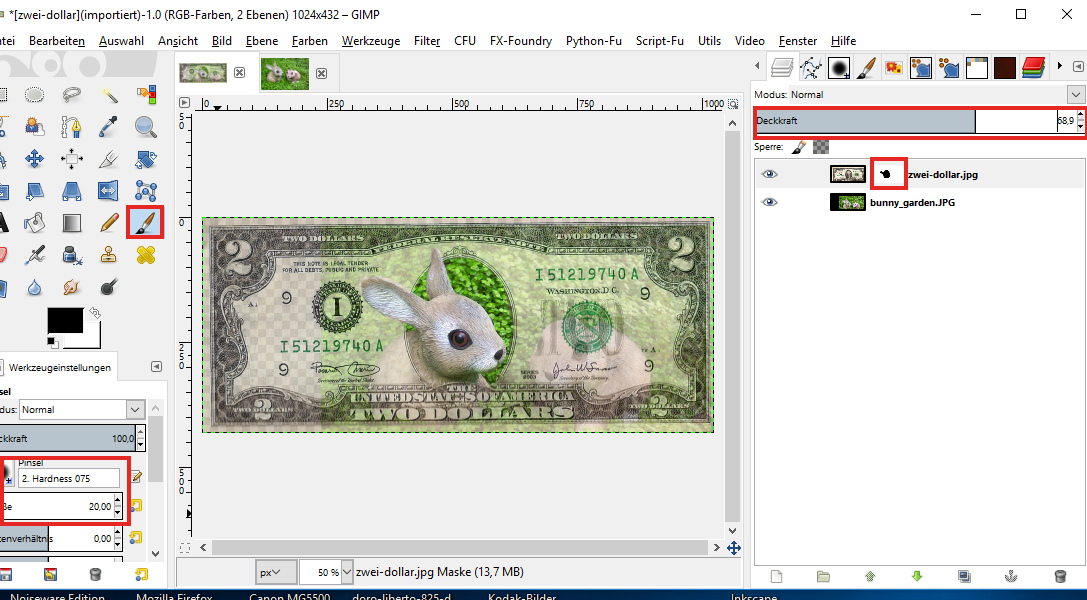1087x600 pixels.
Task: Open the zoom percentage dropdown
Action: 346,572
